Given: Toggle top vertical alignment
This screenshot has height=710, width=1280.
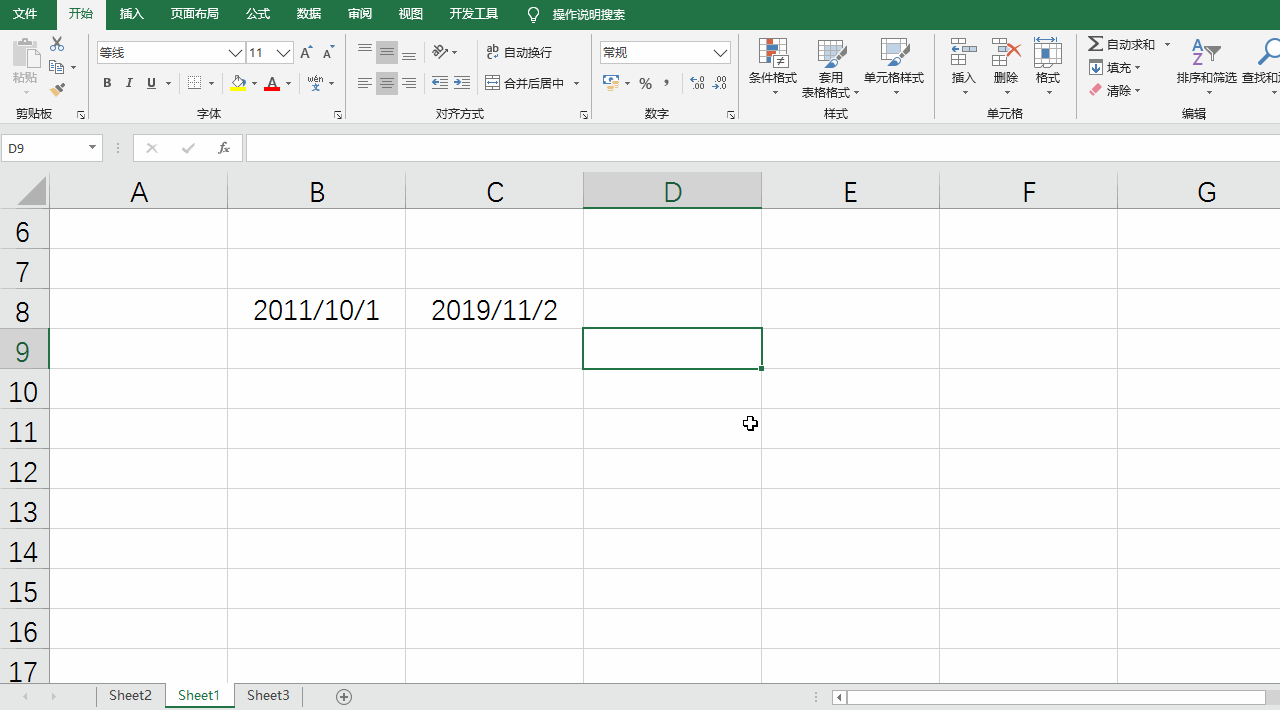Looking at the screenshot, I should 365,53.
